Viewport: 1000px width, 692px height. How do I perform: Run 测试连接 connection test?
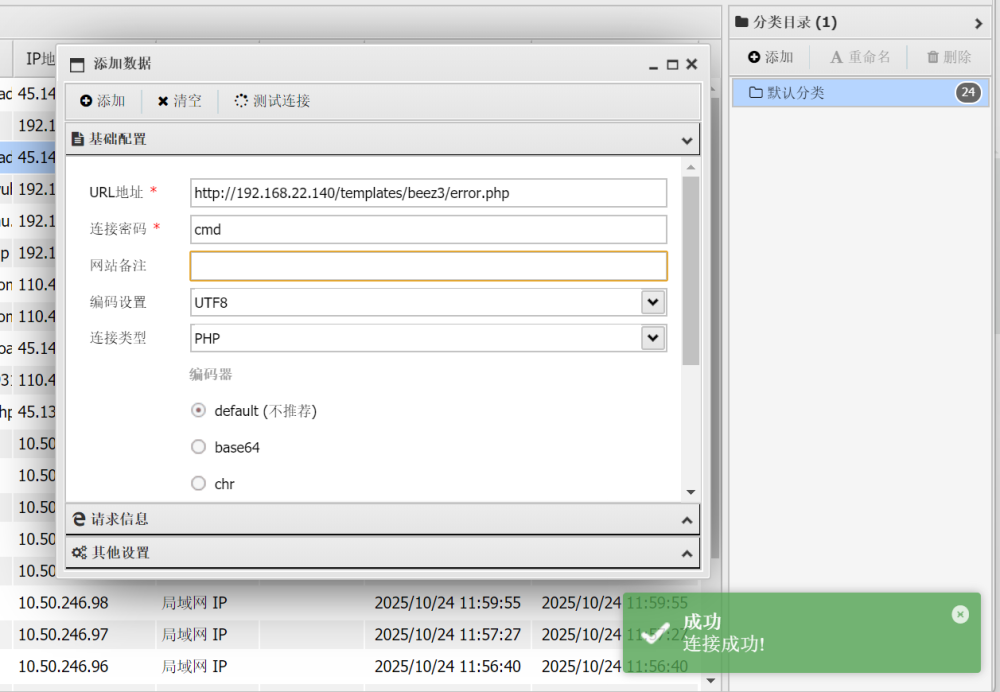click(x=272, y=101)
